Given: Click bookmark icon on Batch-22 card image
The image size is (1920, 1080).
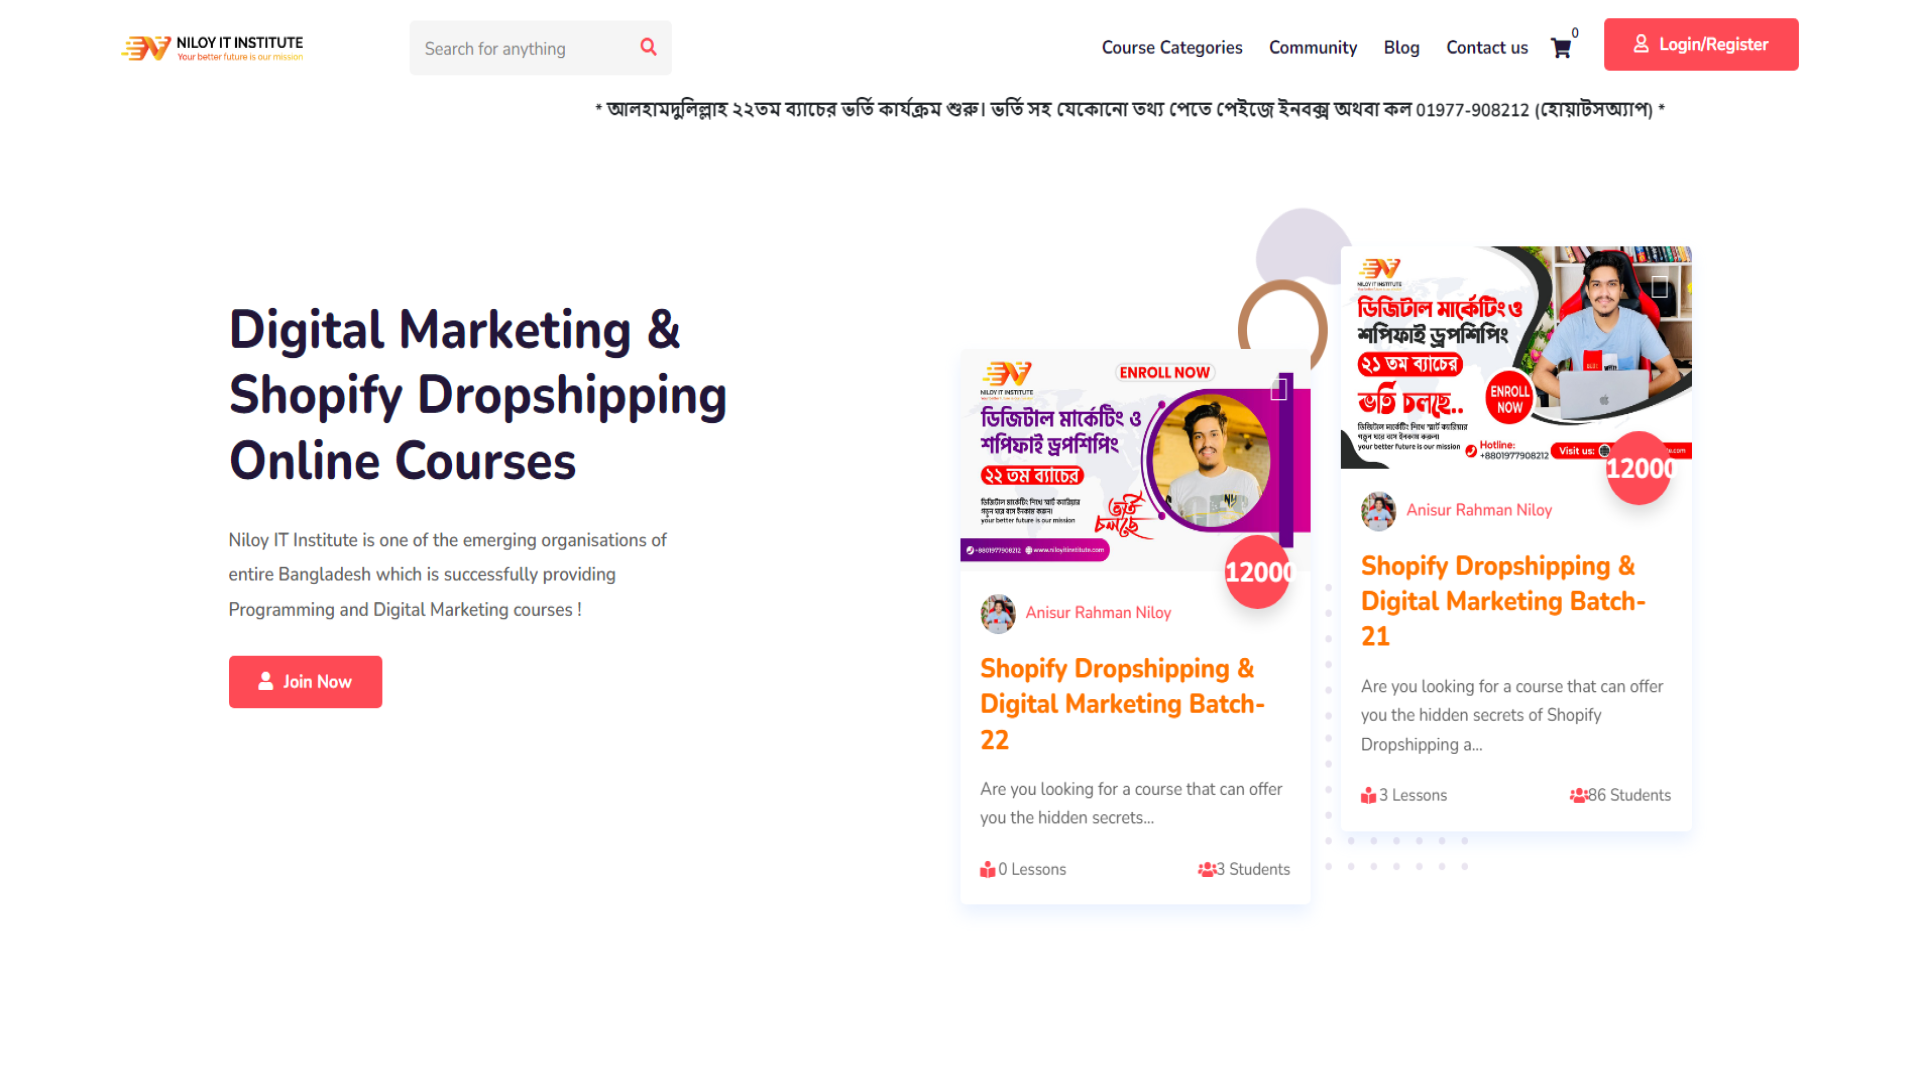Looking at the screenshot, I should pyautogui.click(x=1278, y=390).
